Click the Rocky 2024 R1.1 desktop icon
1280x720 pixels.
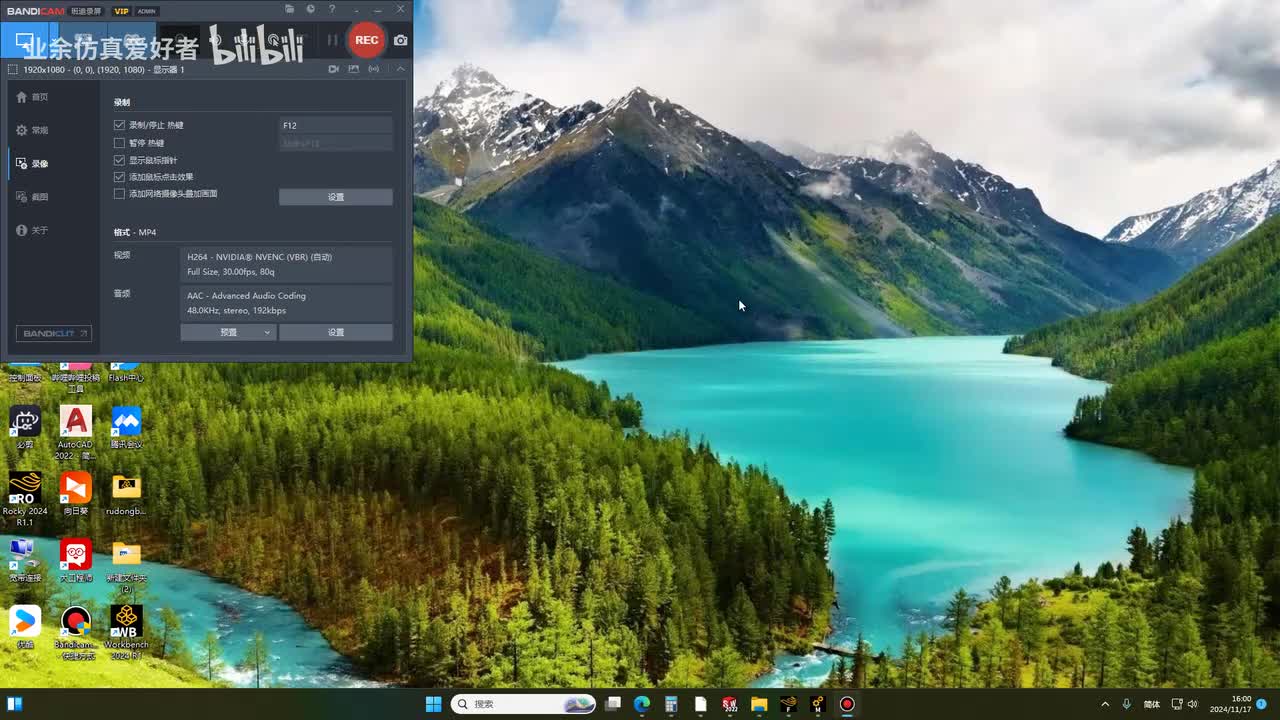25,498
